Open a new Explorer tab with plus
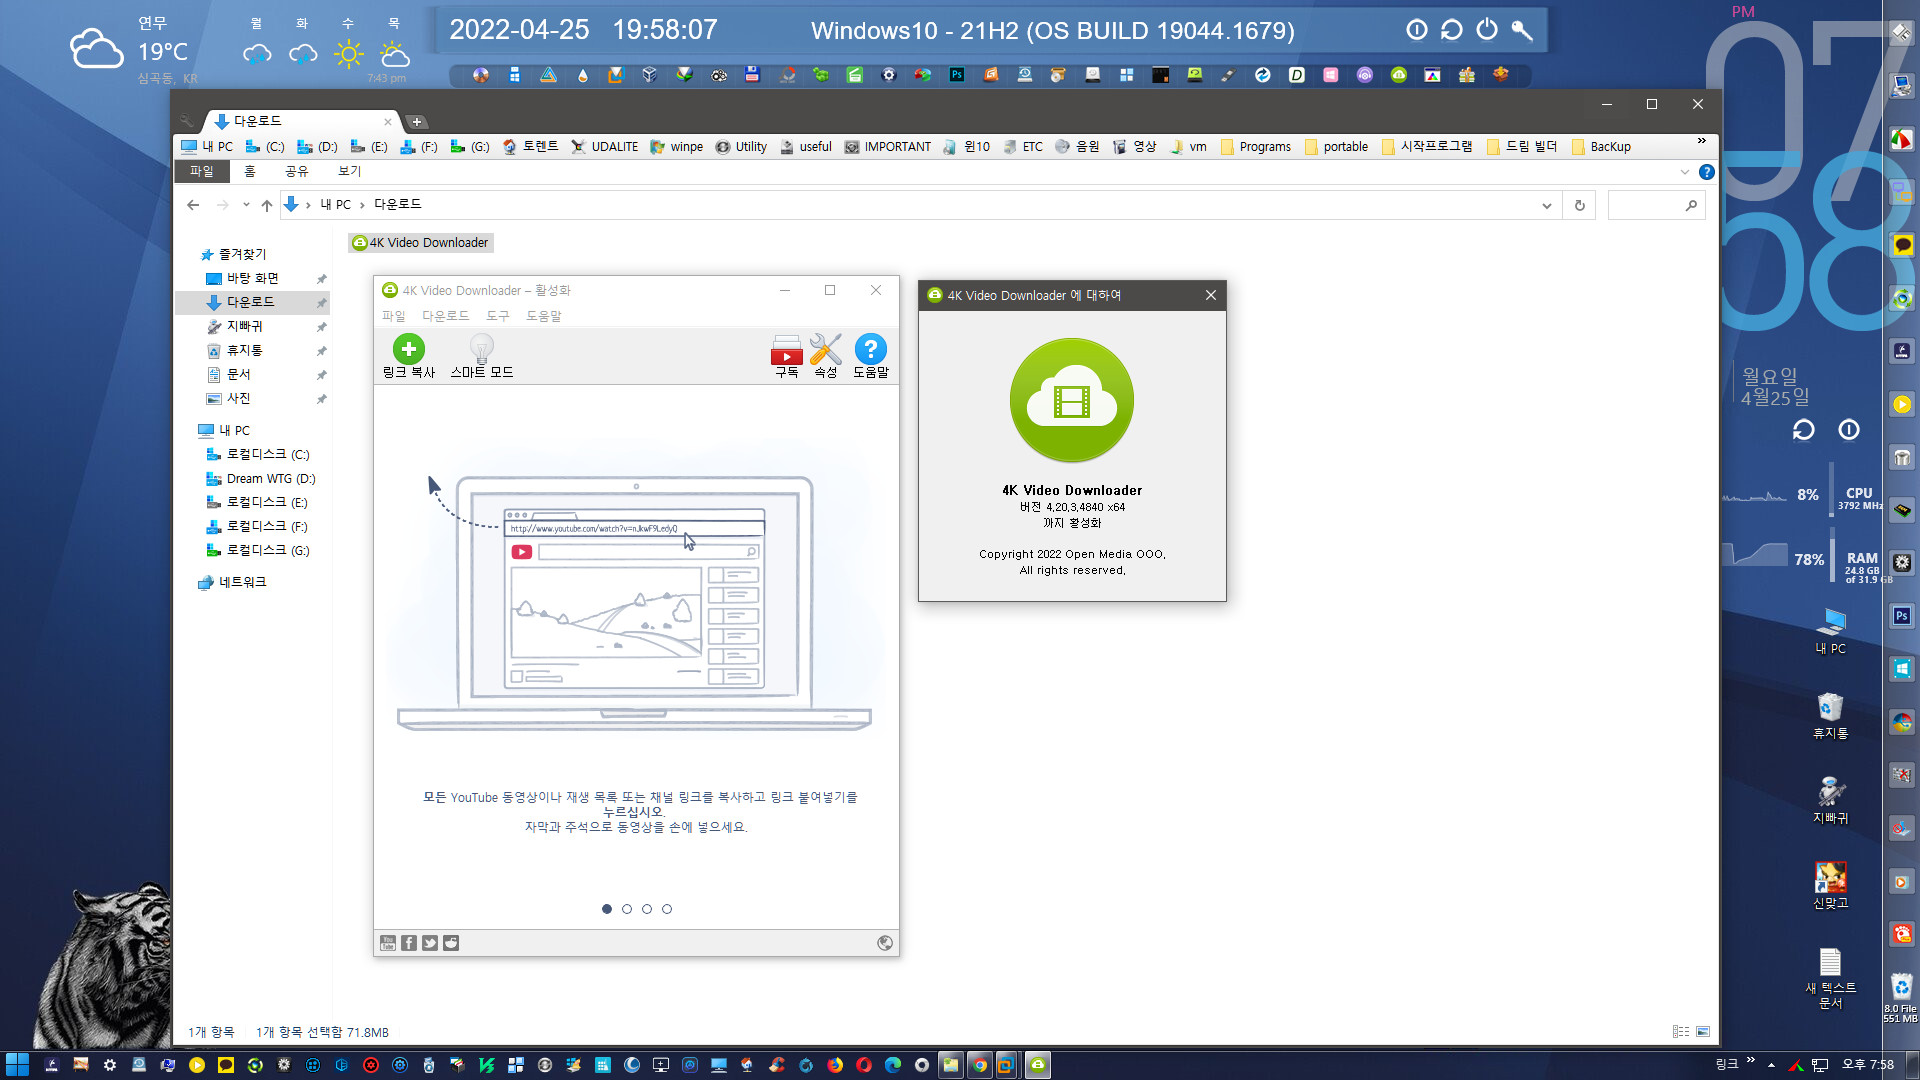Screen dimensions: 1920x1080 click(417, 122)
